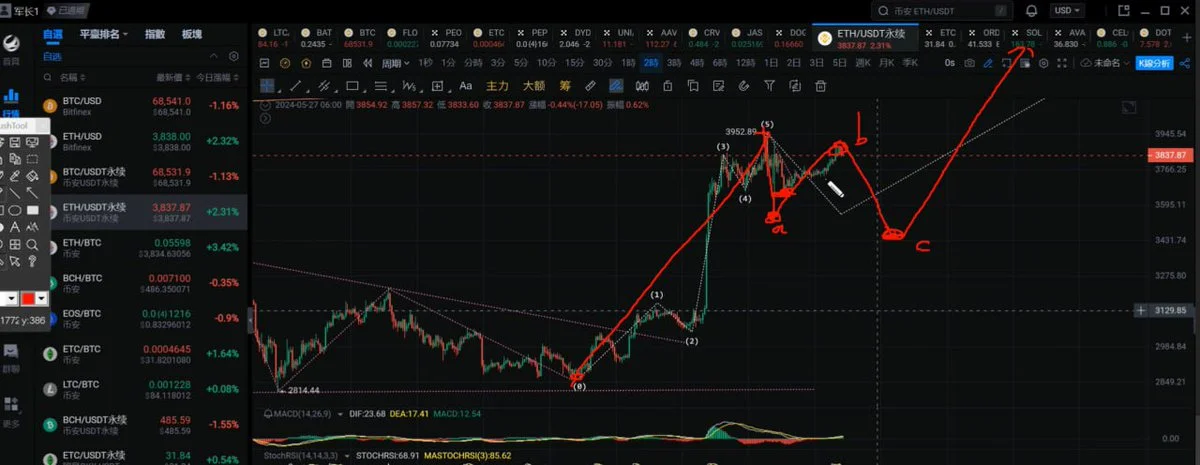1200x465 pixels.
Task: Sort watchlist by 今日涨幅 column
Action: pyautogui.click(x=216, y=77)
